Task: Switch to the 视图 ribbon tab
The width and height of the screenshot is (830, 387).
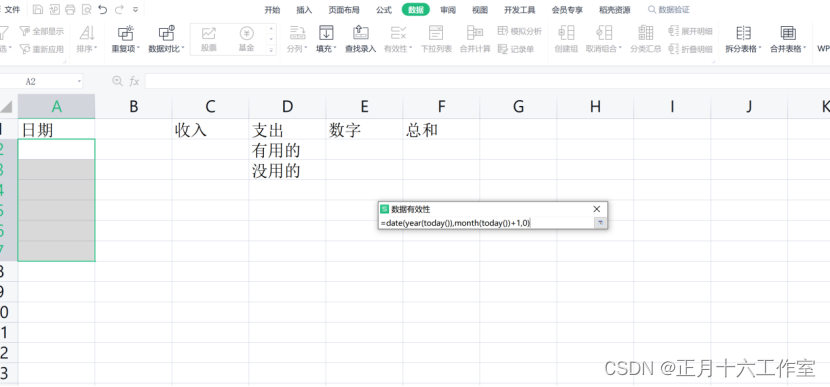Action: pyautogui.click(x=480, y=10)
